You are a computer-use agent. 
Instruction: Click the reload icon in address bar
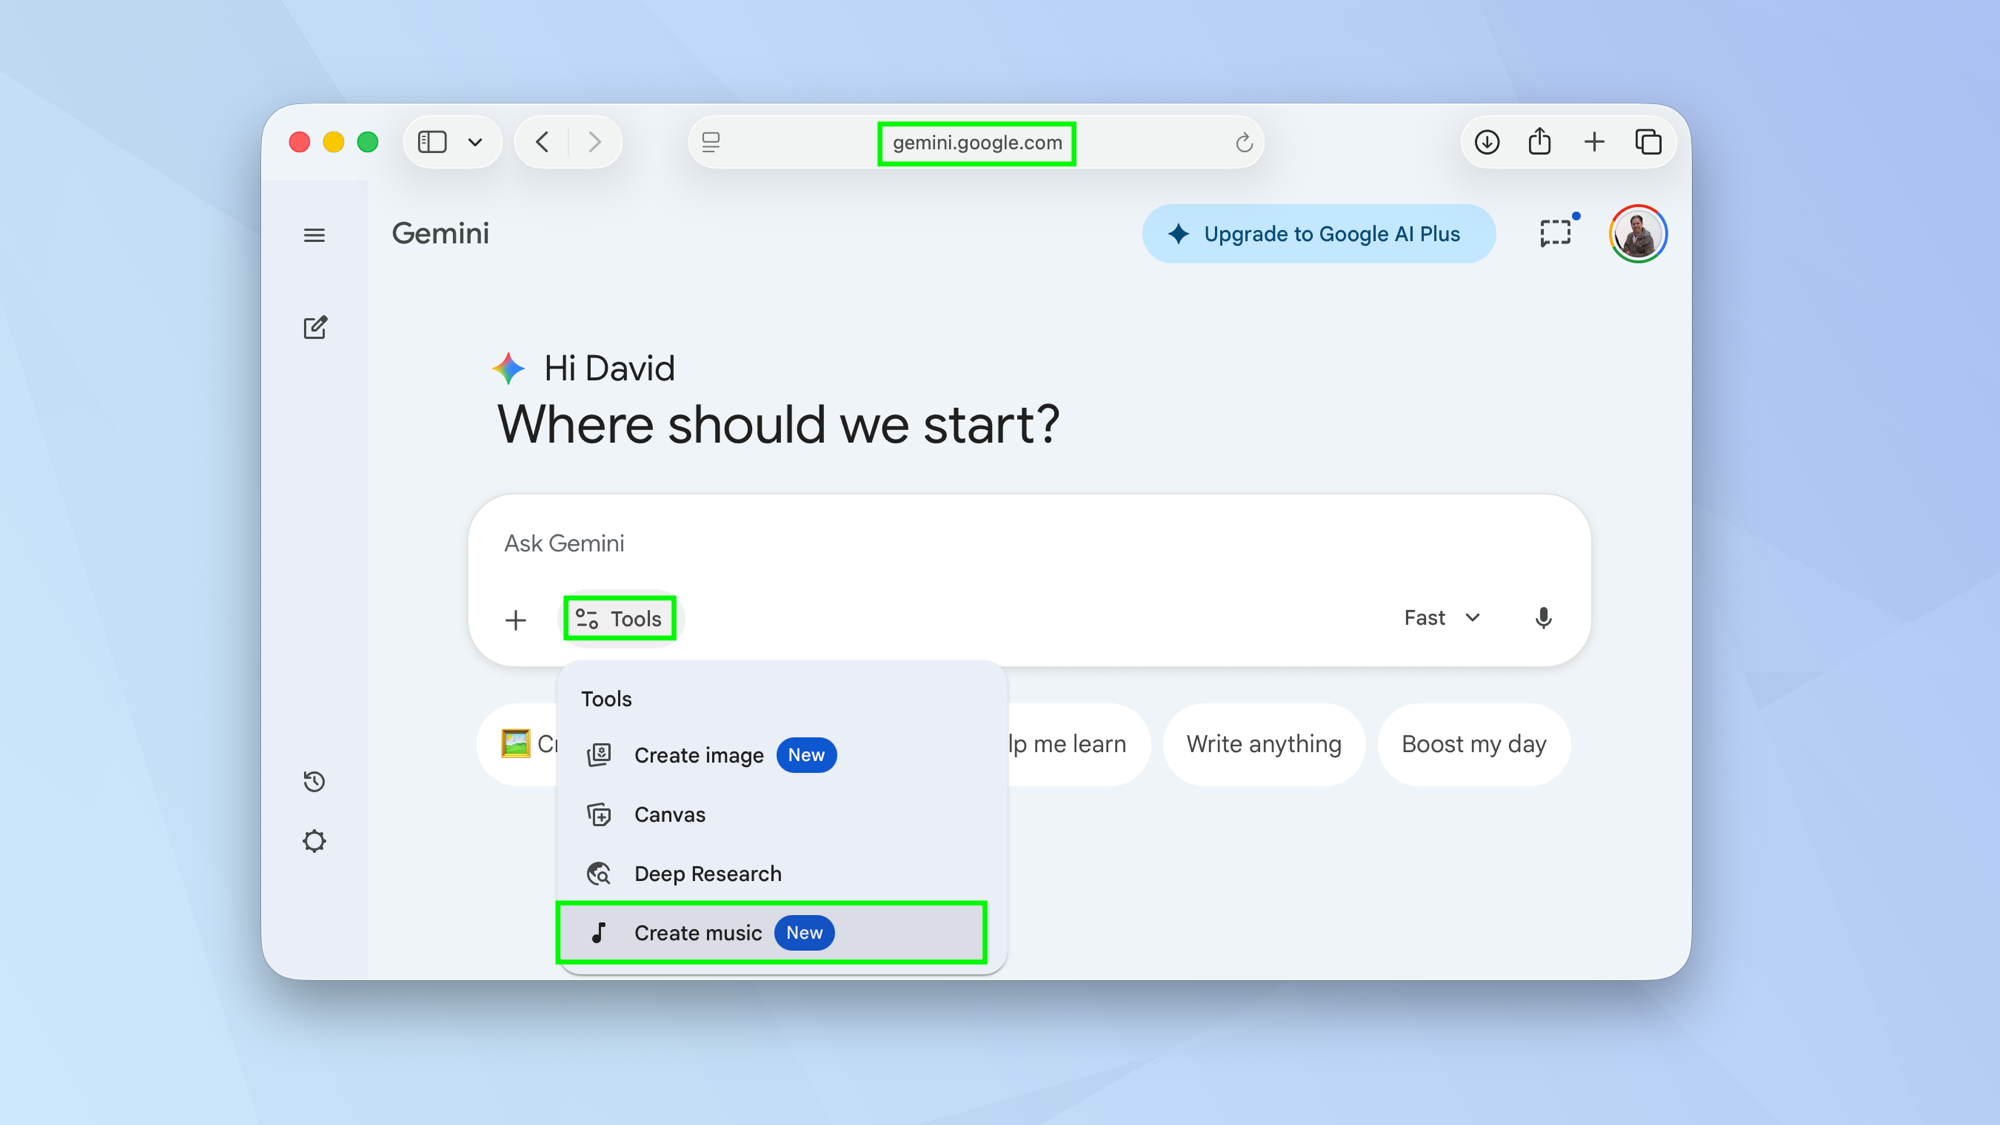(x=1243, y=142)
